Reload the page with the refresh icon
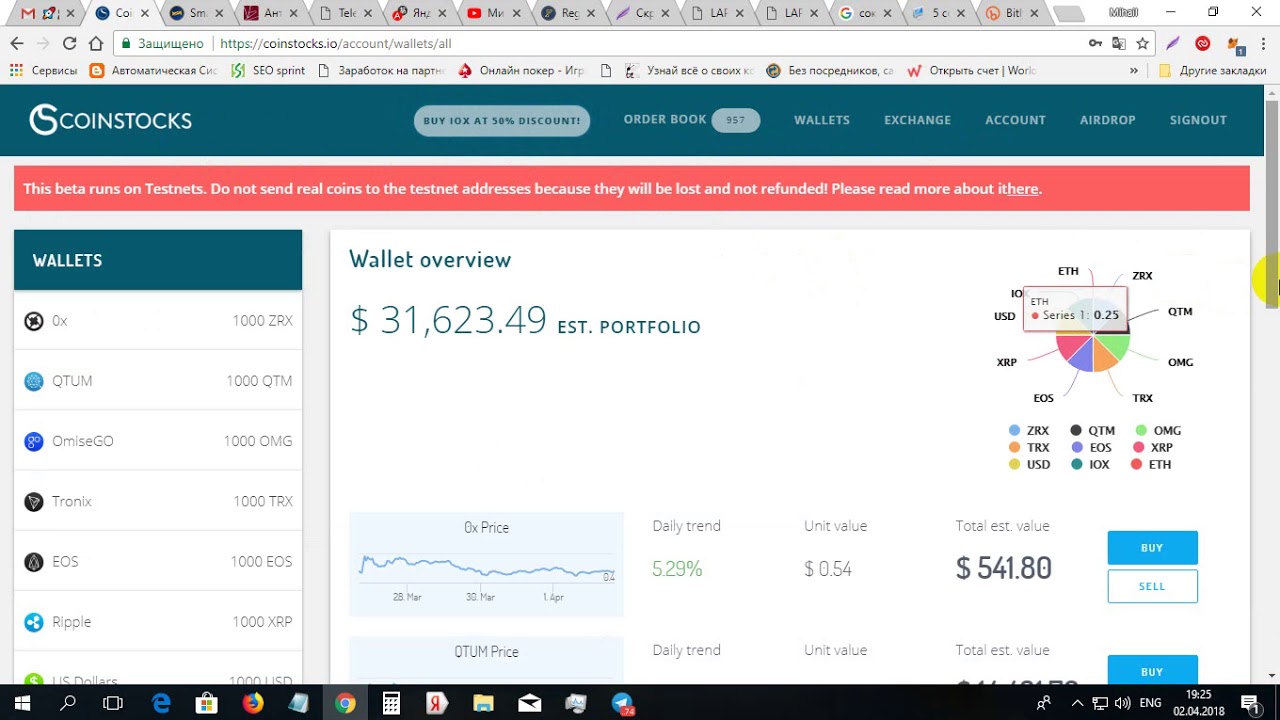The height and width of the screenshot is (720, 1280). click(69, 44)
